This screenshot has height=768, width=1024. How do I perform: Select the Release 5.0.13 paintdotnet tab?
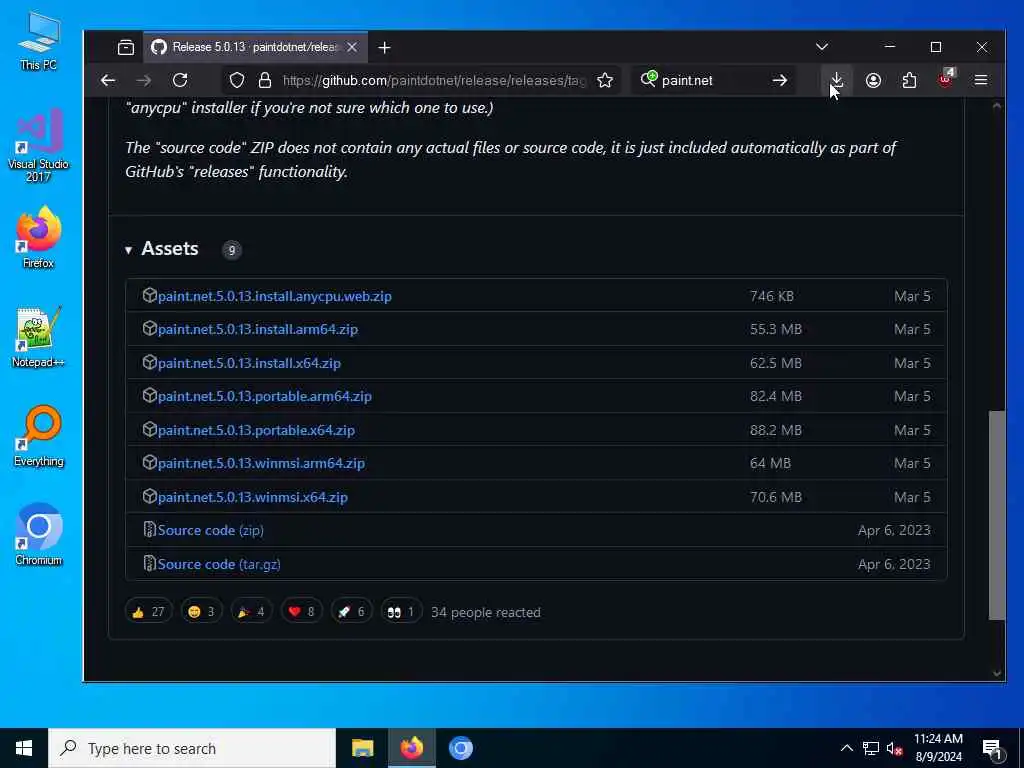pyautogui.click(x=255, y=47)
